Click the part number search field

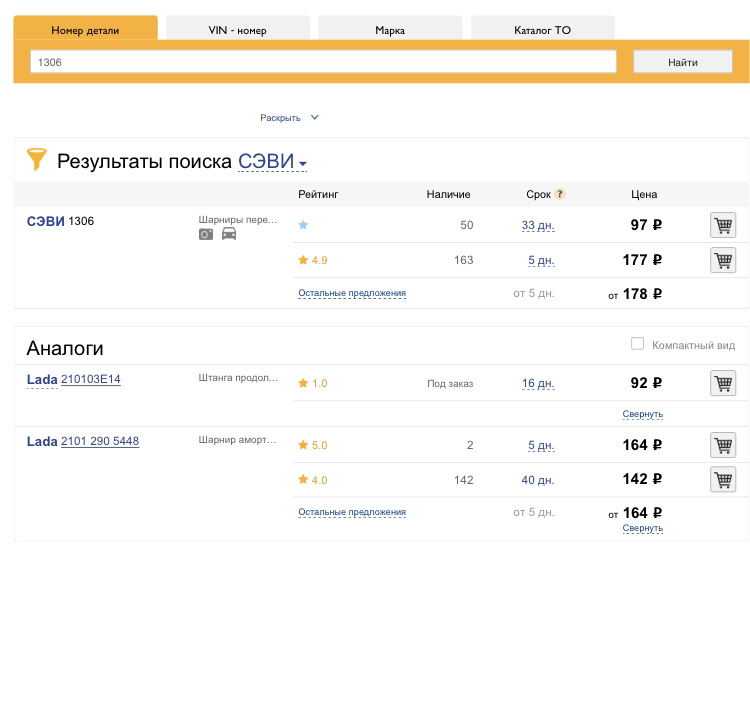323,62
